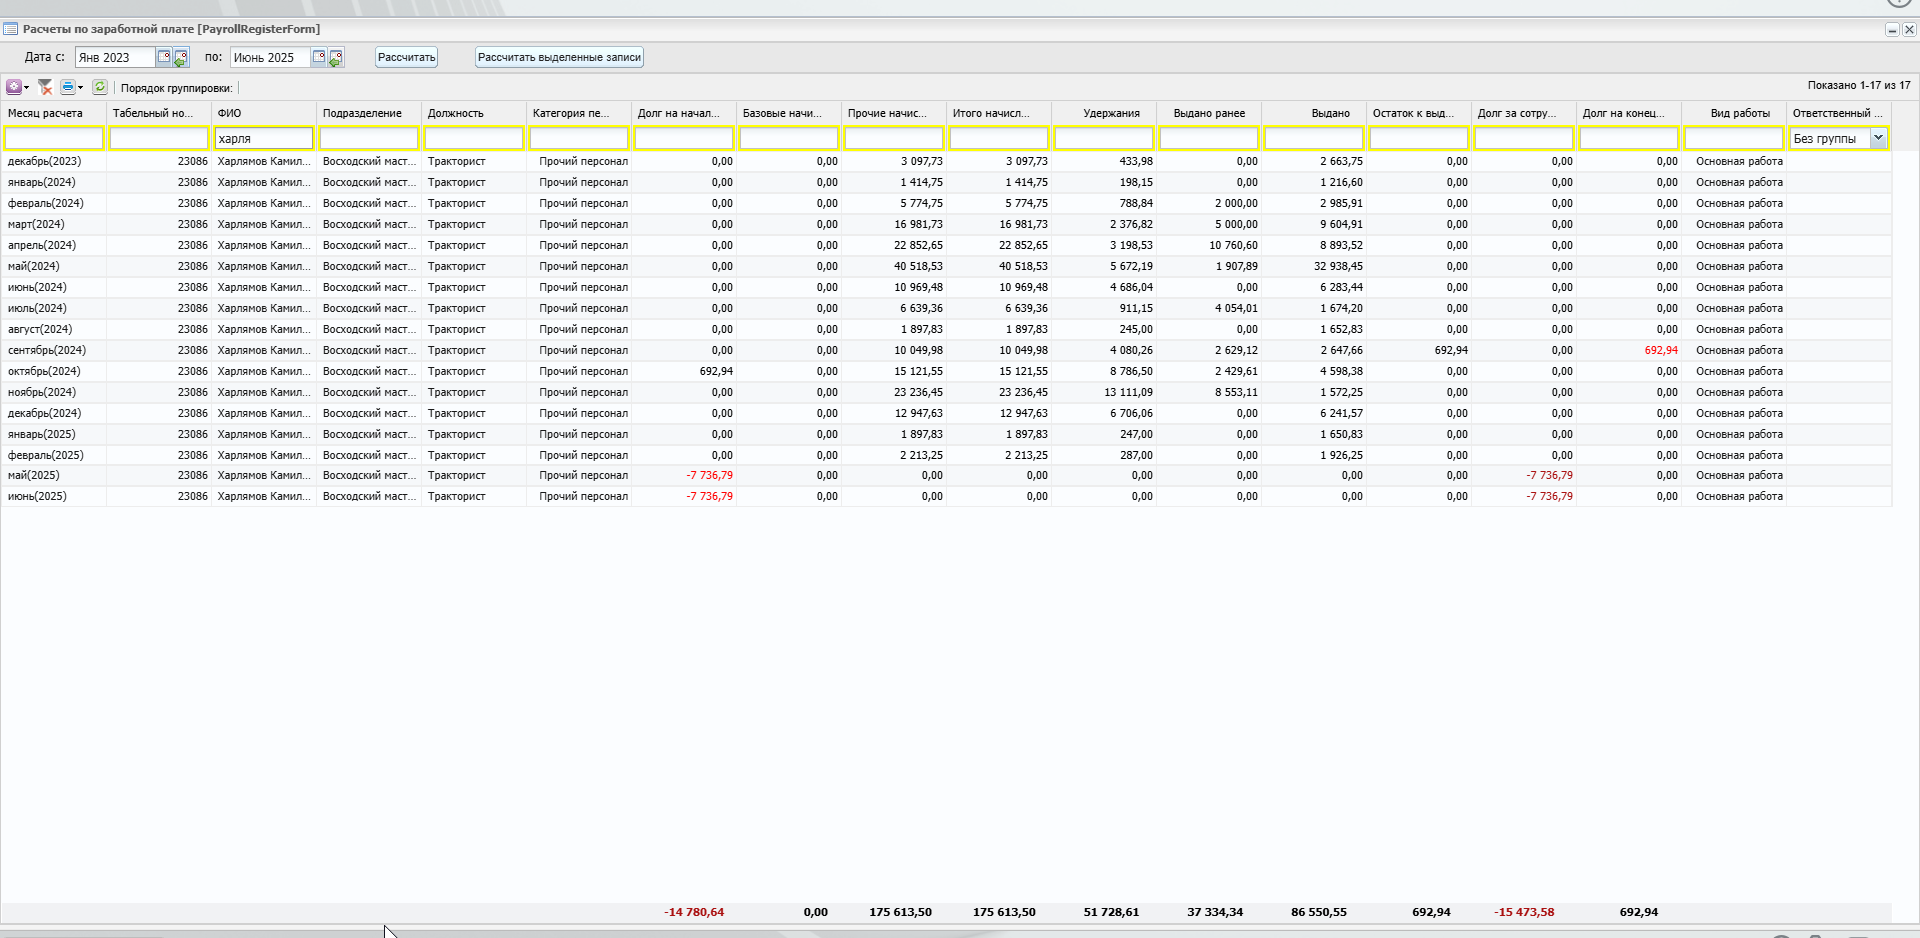The height and width of the screenshot is (938, 1920).
Task: Click the green-arrow calendar icon beside 'Июнь 2025'
Action: pos(335,58)
